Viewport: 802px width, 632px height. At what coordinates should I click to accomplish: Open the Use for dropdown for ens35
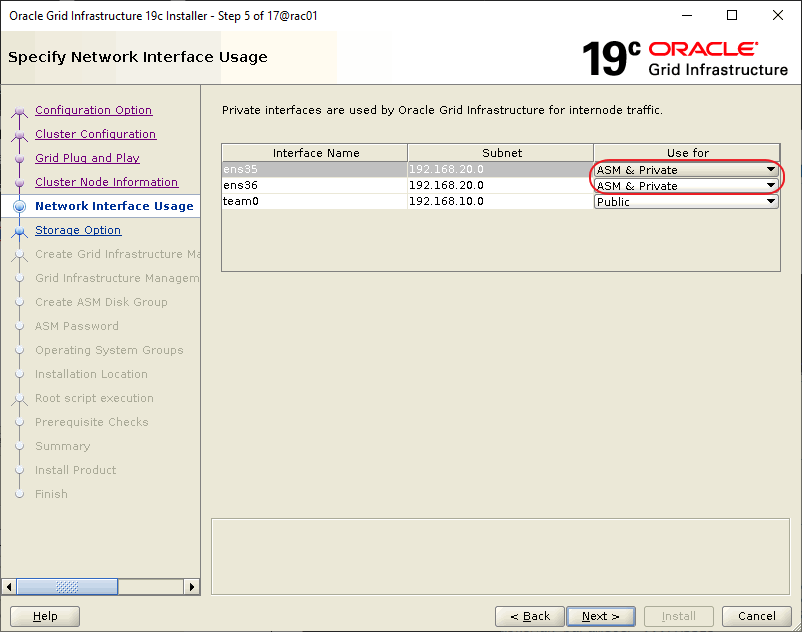pos(686,170)
